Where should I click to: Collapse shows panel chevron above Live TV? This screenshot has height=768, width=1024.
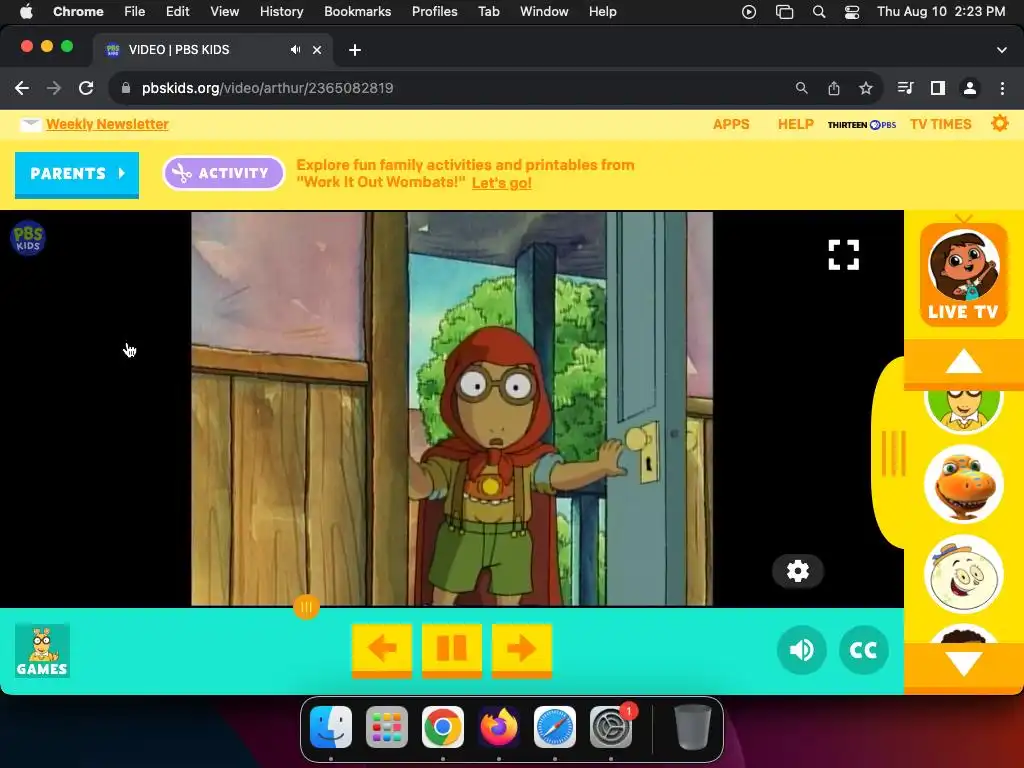pyautogui.click(x=963, y=218)
